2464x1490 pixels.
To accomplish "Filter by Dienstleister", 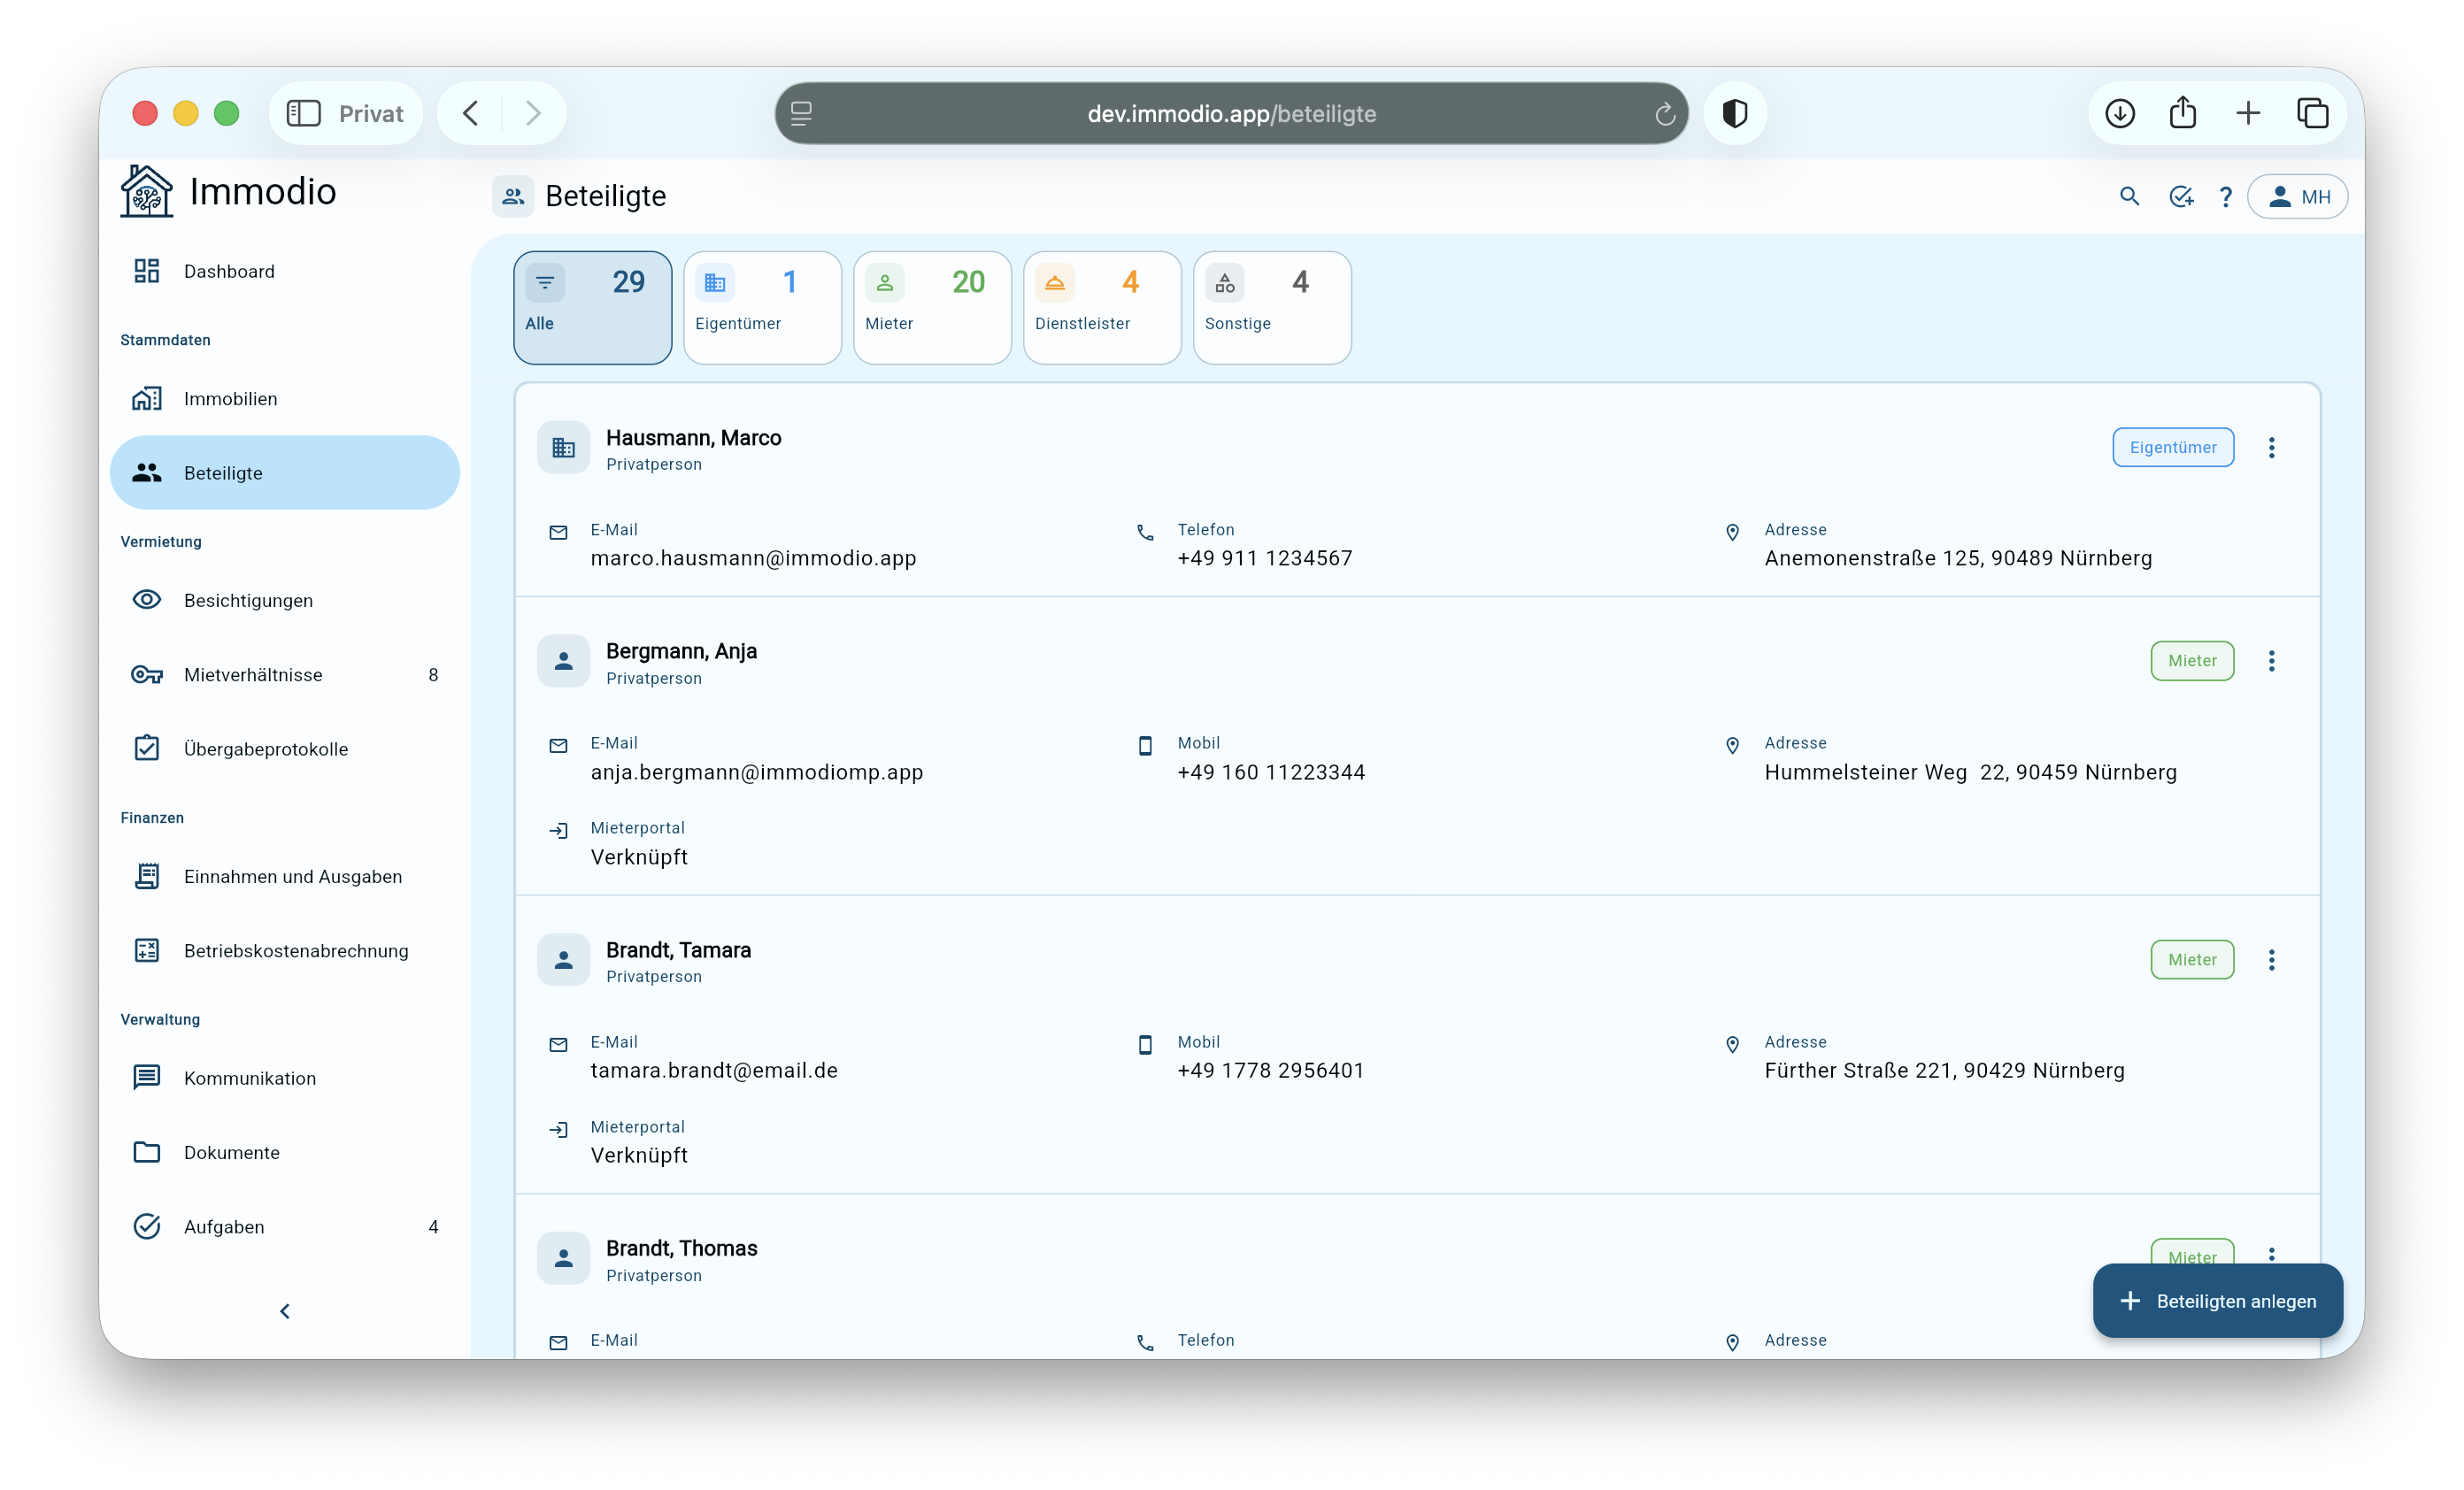I will pos(1102,307).
